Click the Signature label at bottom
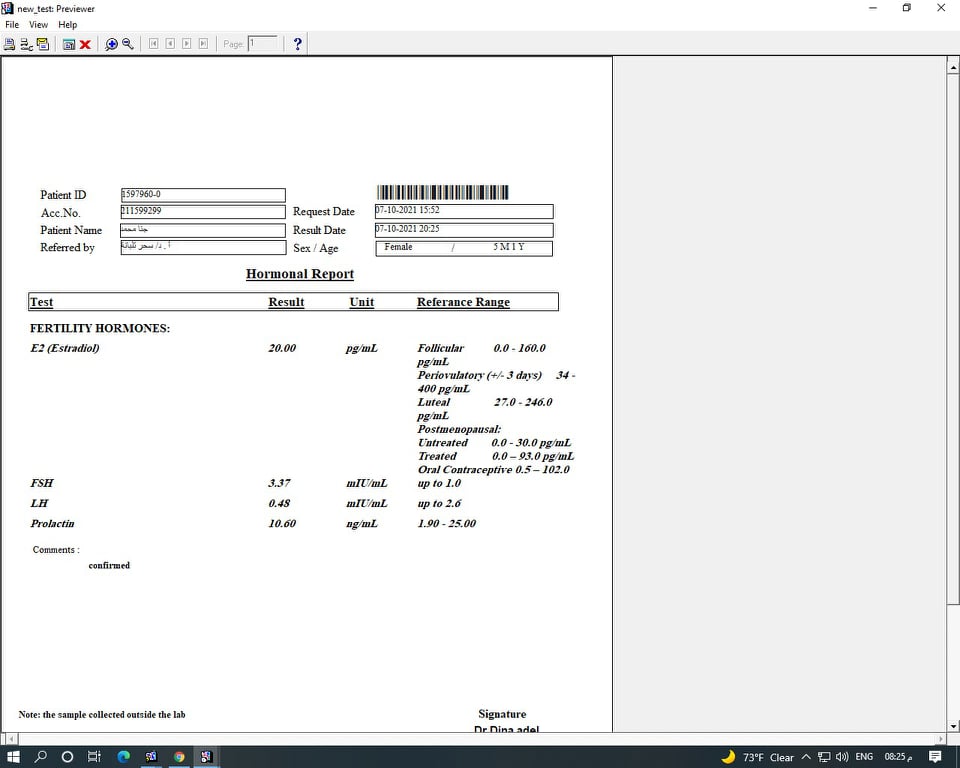 pyautogui.click(x=502, y=713)
